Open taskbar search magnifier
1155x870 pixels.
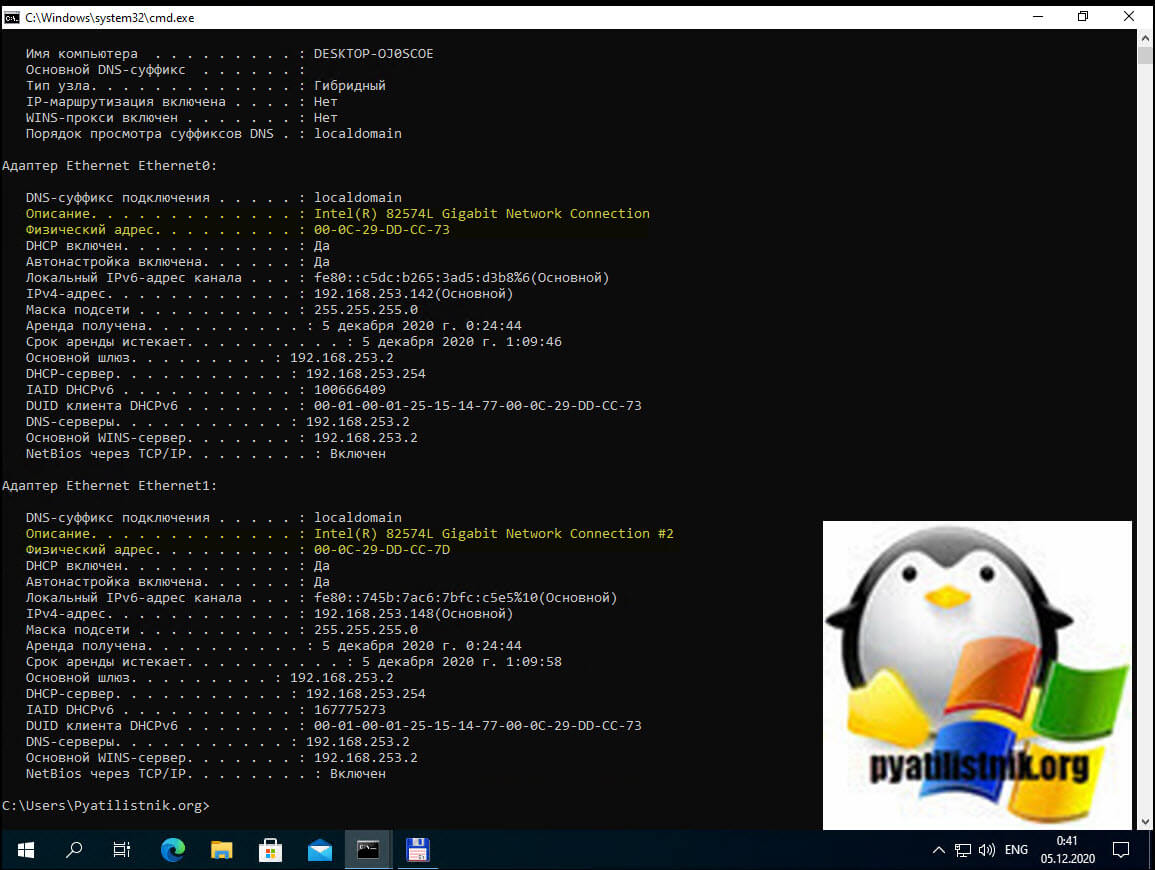74,850
